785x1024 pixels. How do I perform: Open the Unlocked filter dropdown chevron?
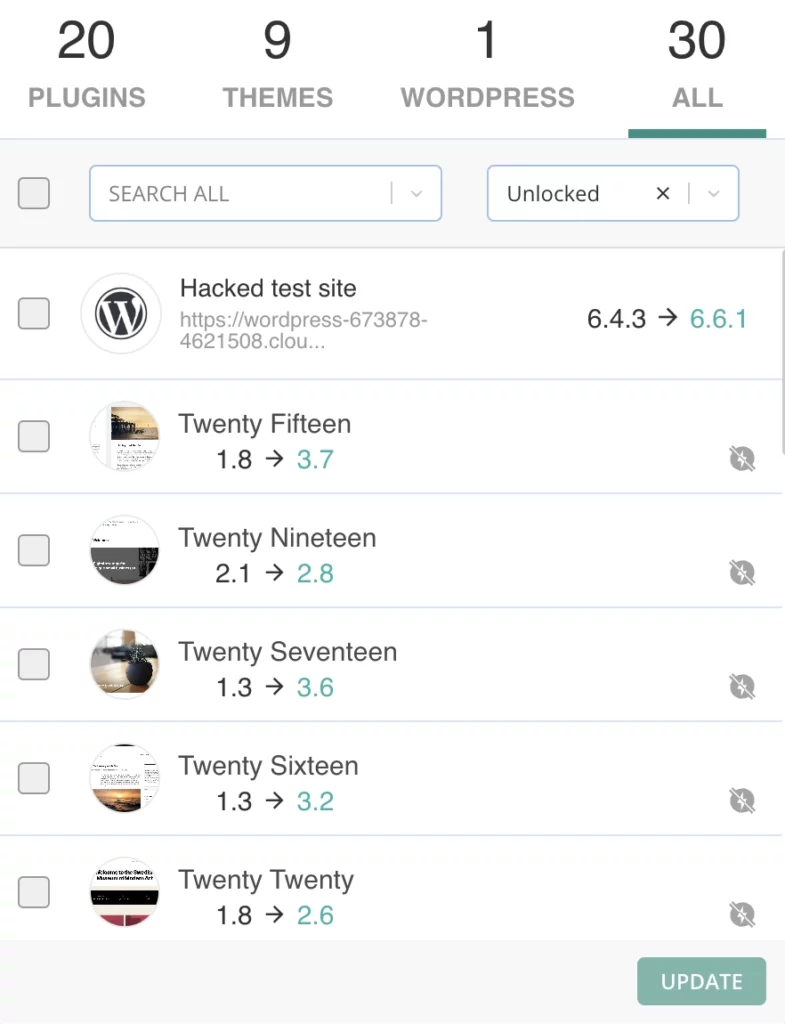click(x=713, y=194)
